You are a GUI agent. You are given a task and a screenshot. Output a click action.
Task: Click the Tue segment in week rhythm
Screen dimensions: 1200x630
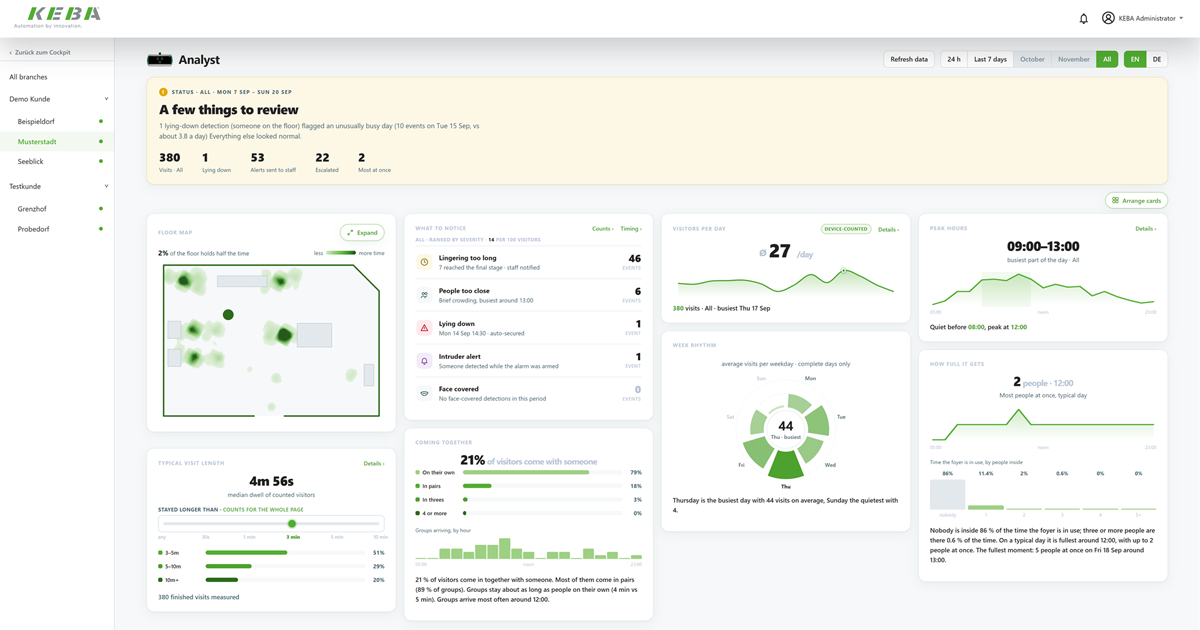click(817, 418)
